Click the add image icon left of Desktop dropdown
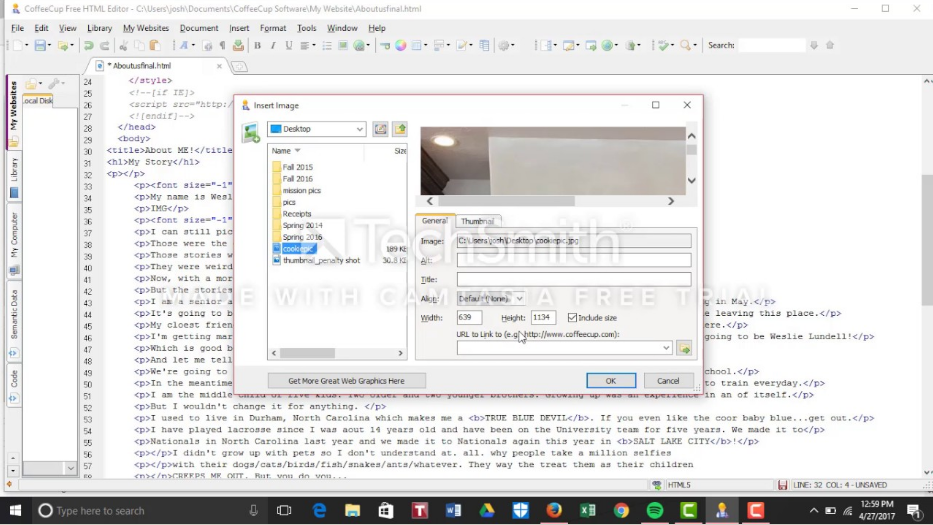This screenshot has height=525, width=933. 251,131
